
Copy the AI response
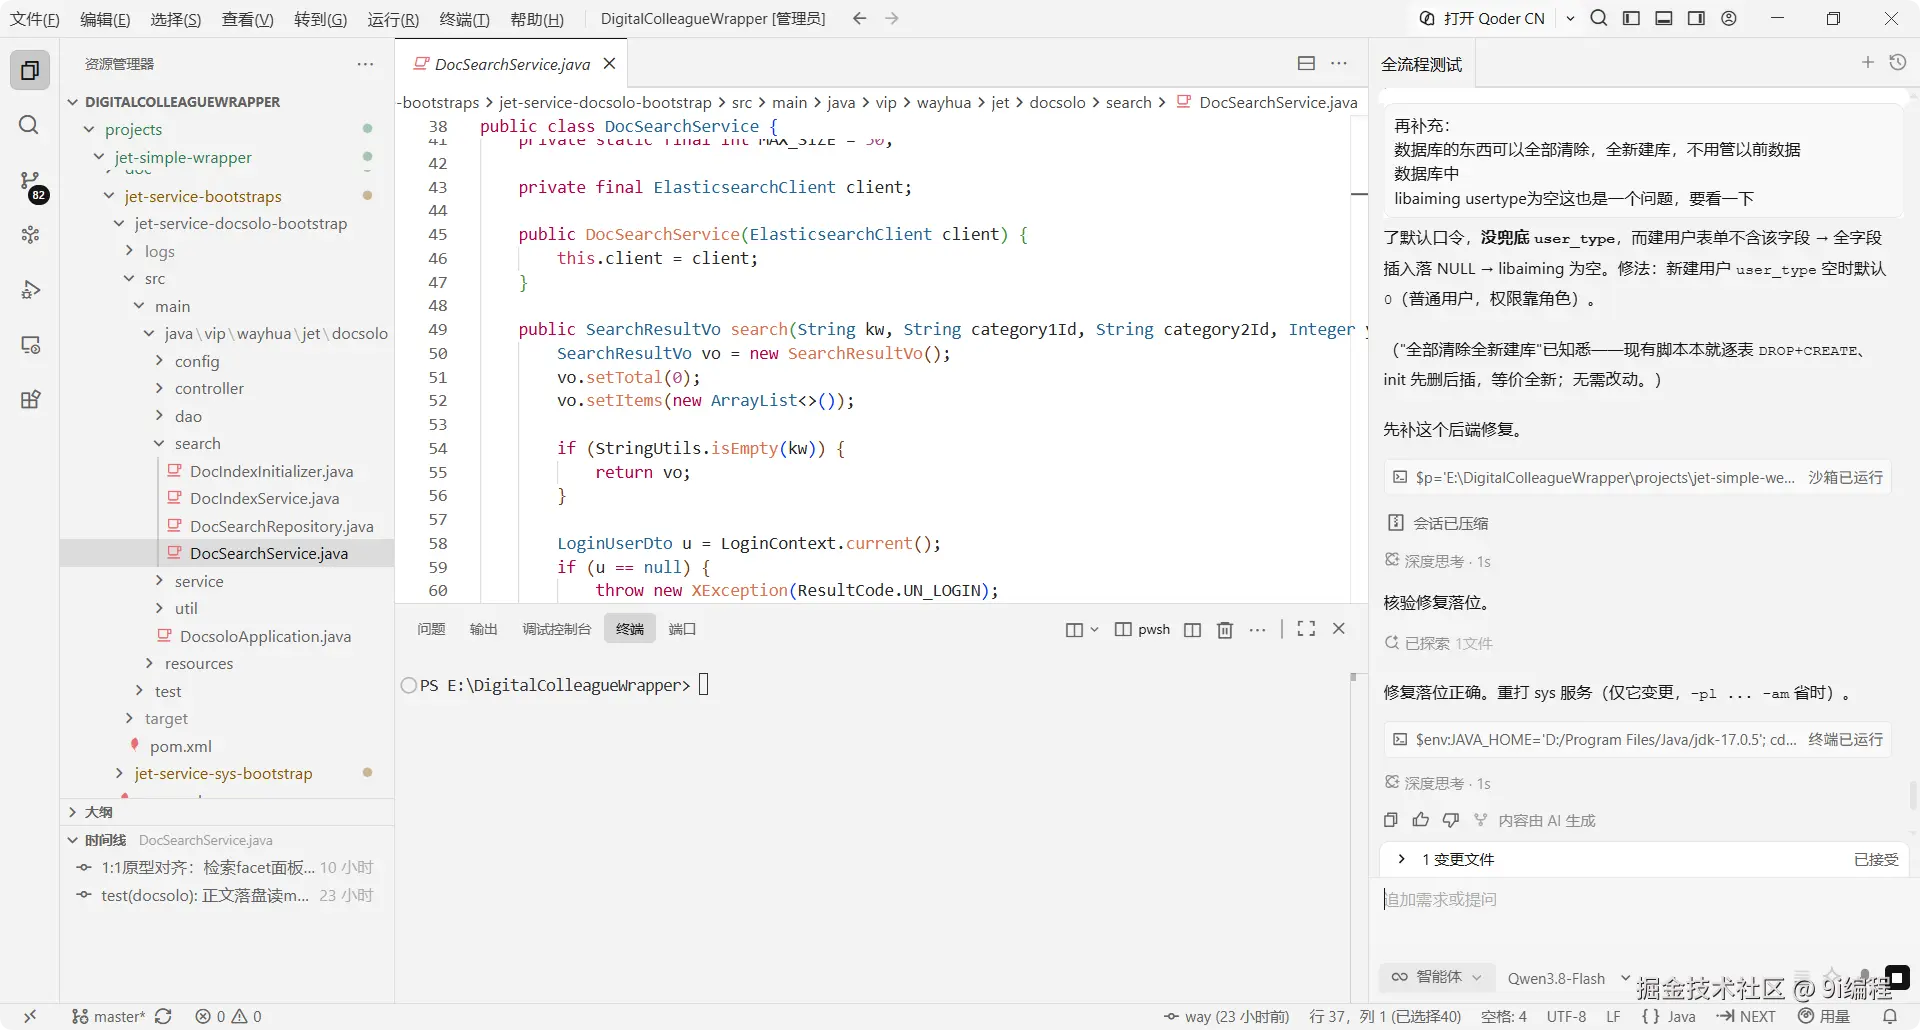(1391, 820)
